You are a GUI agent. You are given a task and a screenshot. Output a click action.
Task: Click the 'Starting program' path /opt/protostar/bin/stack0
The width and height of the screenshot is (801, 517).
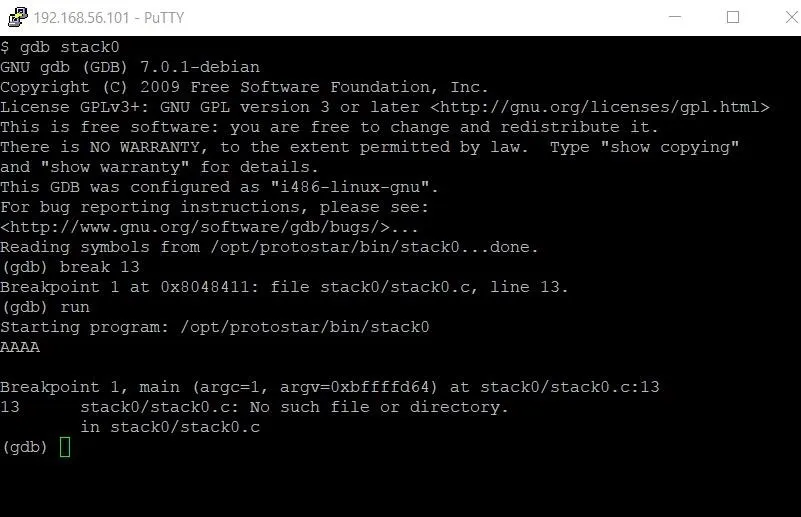(x=305, y=327)
